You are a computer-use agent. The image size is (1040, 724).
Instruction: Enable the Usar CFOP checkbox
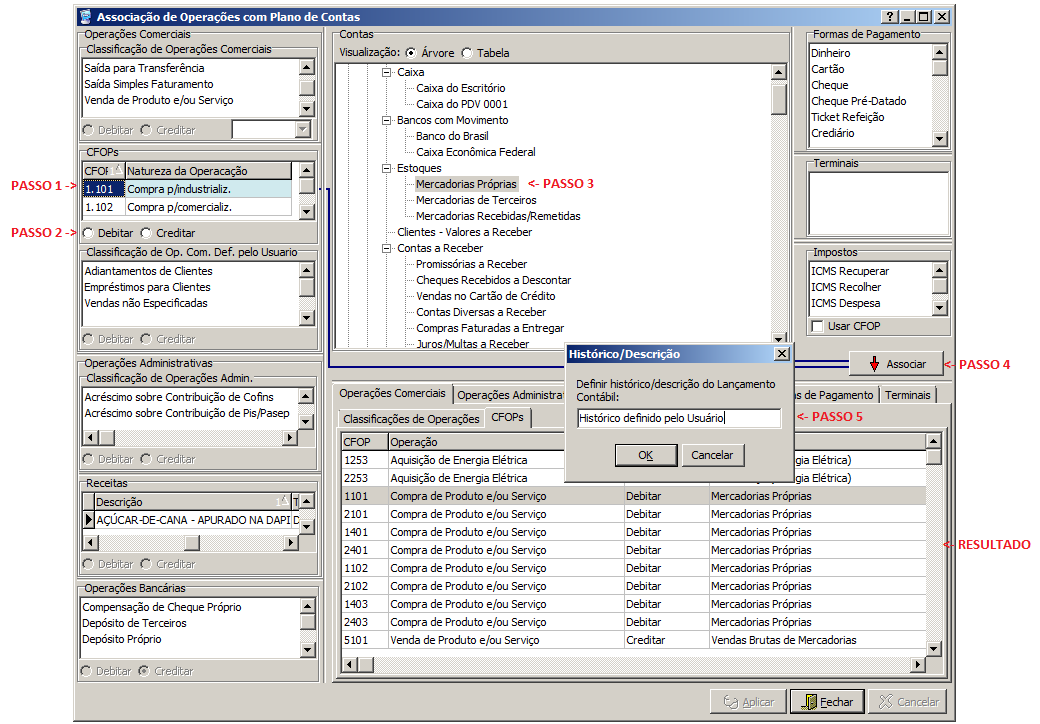(x=818, y=326)
